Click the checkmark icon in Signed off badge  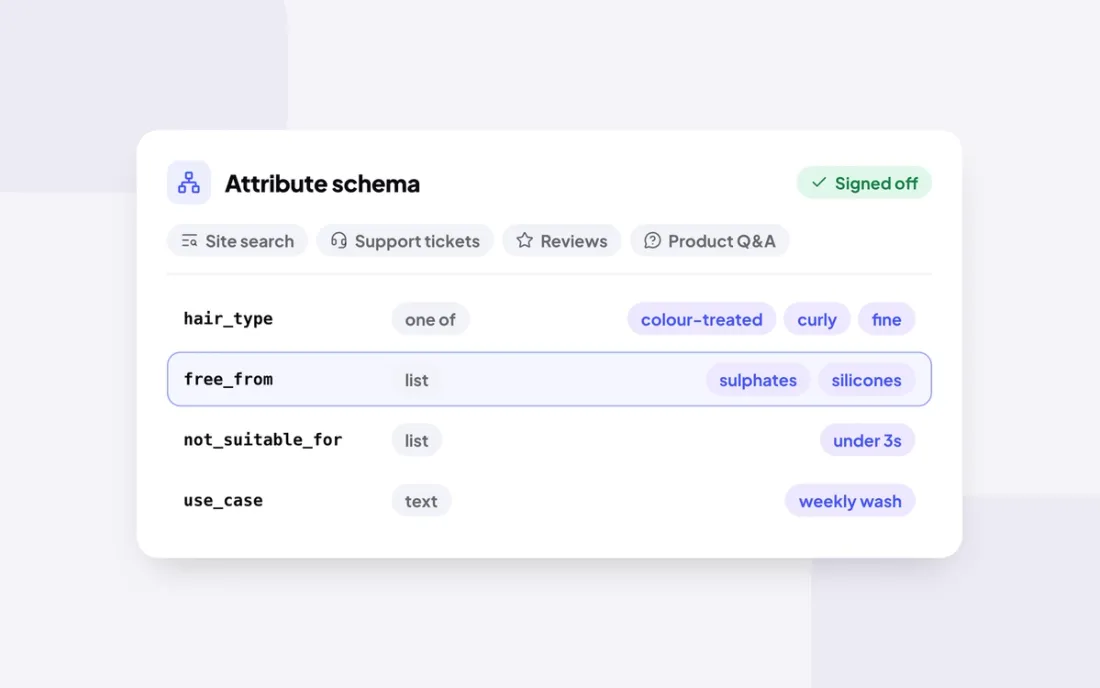819,182
